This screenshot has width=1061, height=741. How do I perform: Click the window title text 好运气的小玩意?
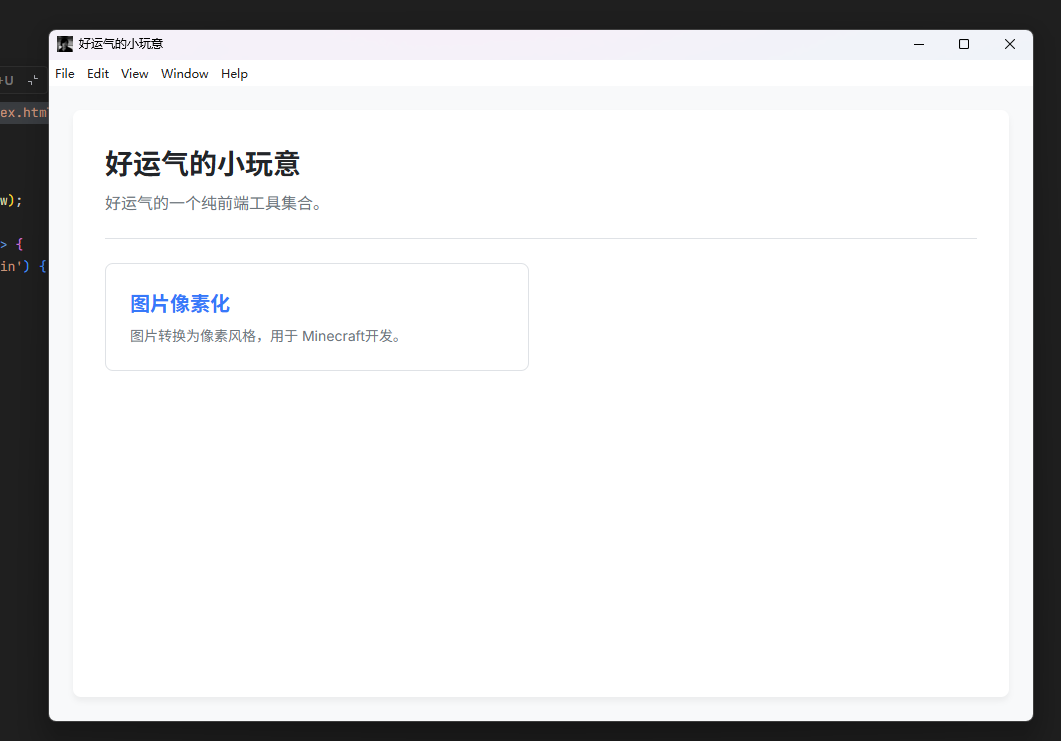point(120,43)
